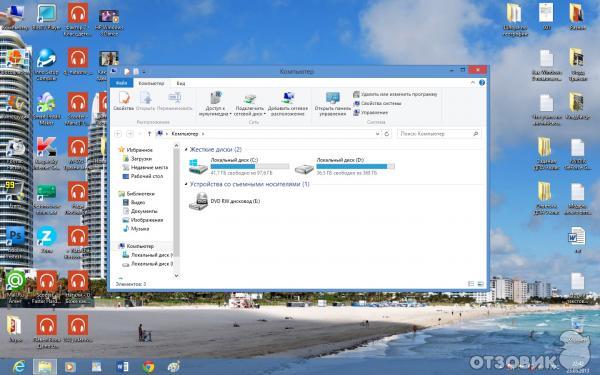This screenshot has height=375, width=600.
Task: Click the Back navigation arrow
Action: point(118,134)
